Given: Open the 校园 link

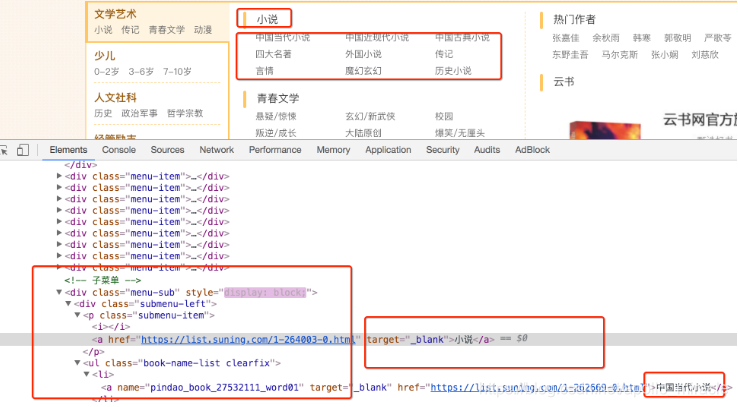Looking at the screenshot, I should point(444,116).
